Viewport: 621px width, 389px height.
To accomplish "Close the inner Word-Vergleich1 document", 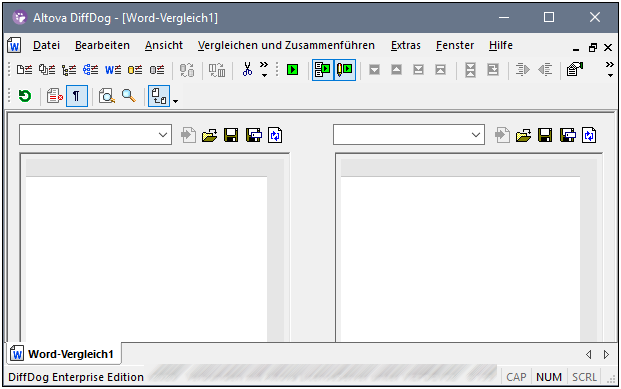I will [x=608, y=48].
